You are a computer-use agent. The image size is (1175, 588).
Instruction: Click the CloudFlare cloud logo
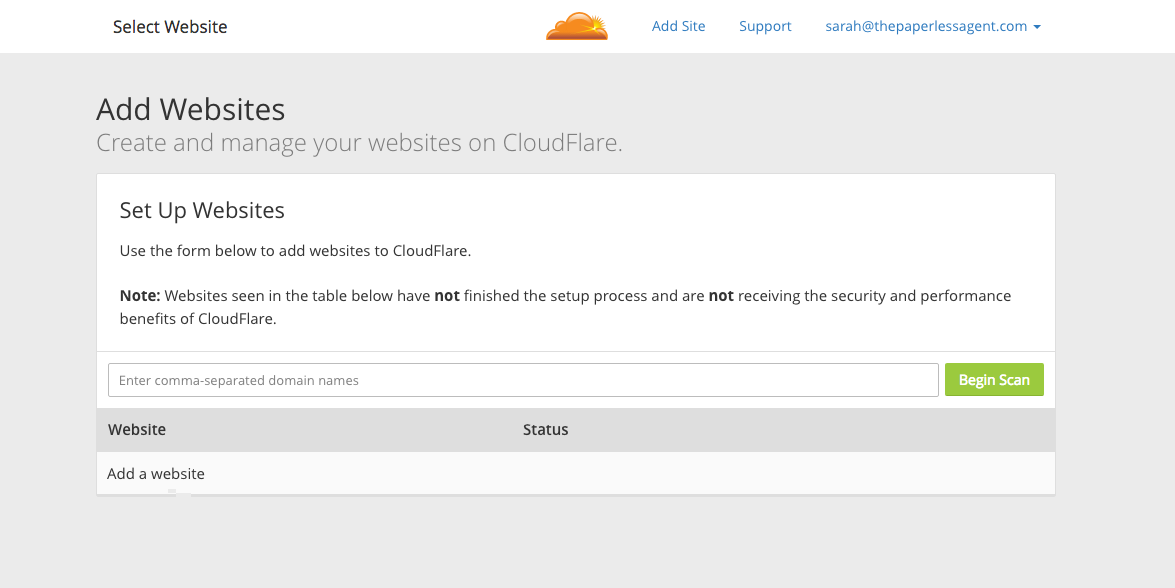(577, 26)
